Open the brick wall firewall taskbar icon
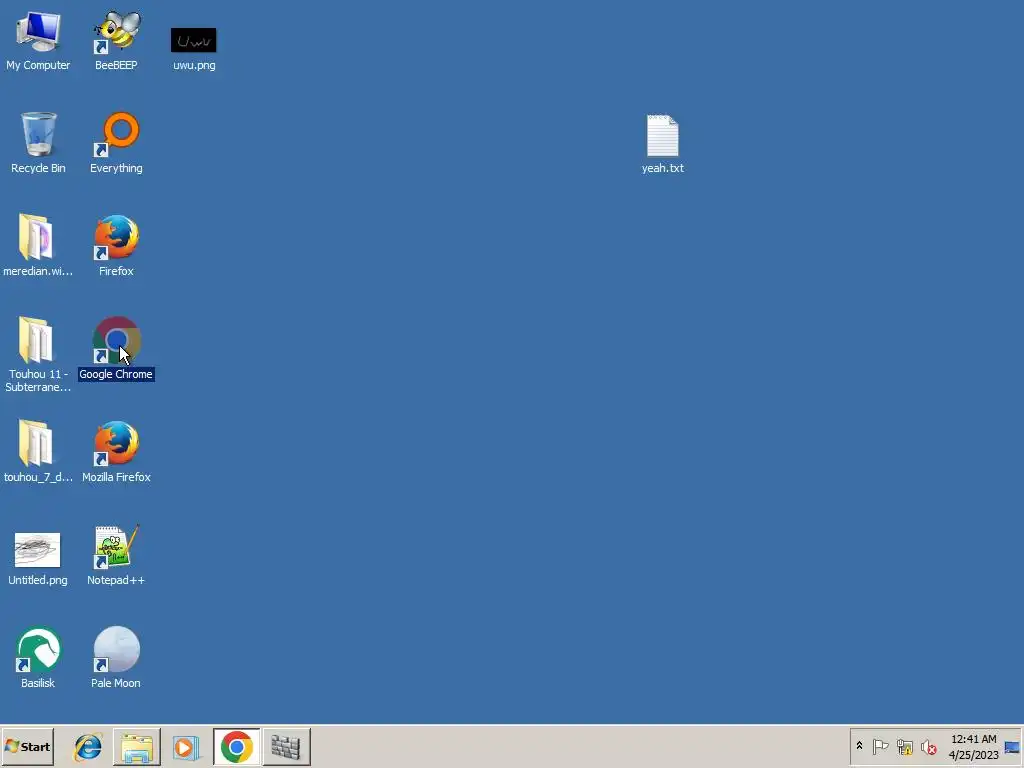The height and width of the screenshot is (768, 1024). (x=286, y=747)
